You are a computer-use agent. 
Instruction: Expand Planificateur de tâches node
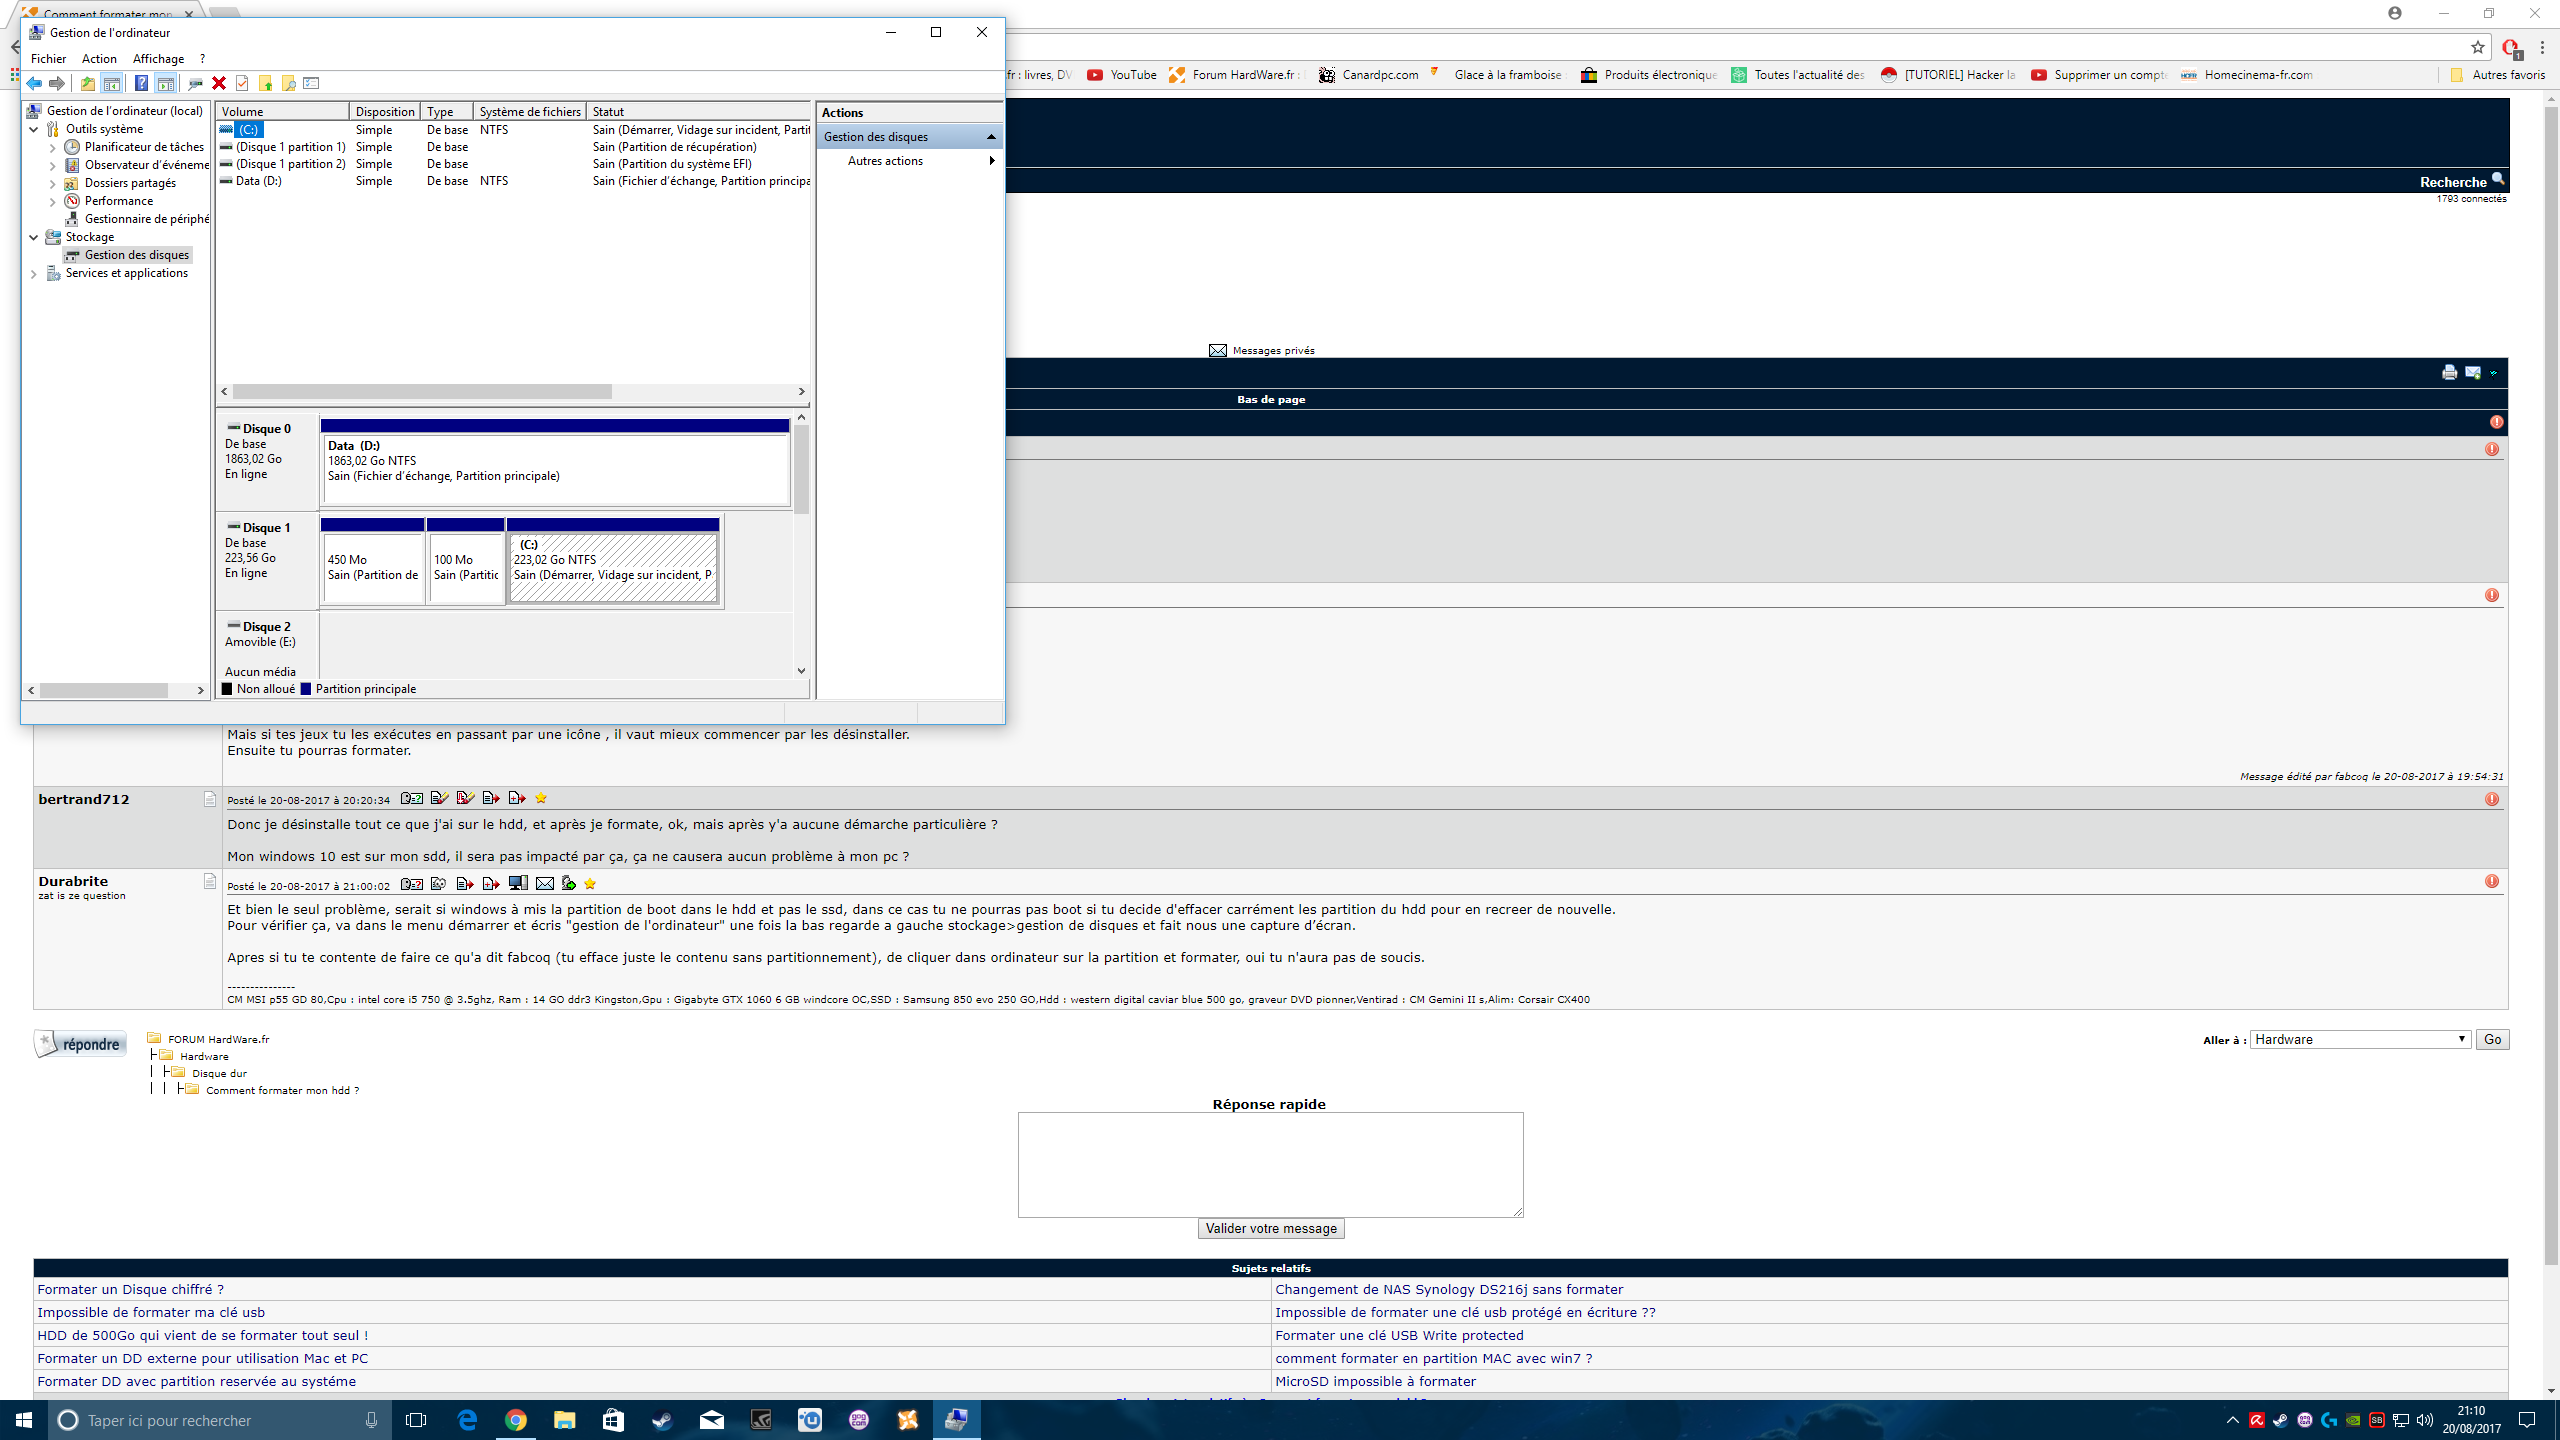(53, 147)
